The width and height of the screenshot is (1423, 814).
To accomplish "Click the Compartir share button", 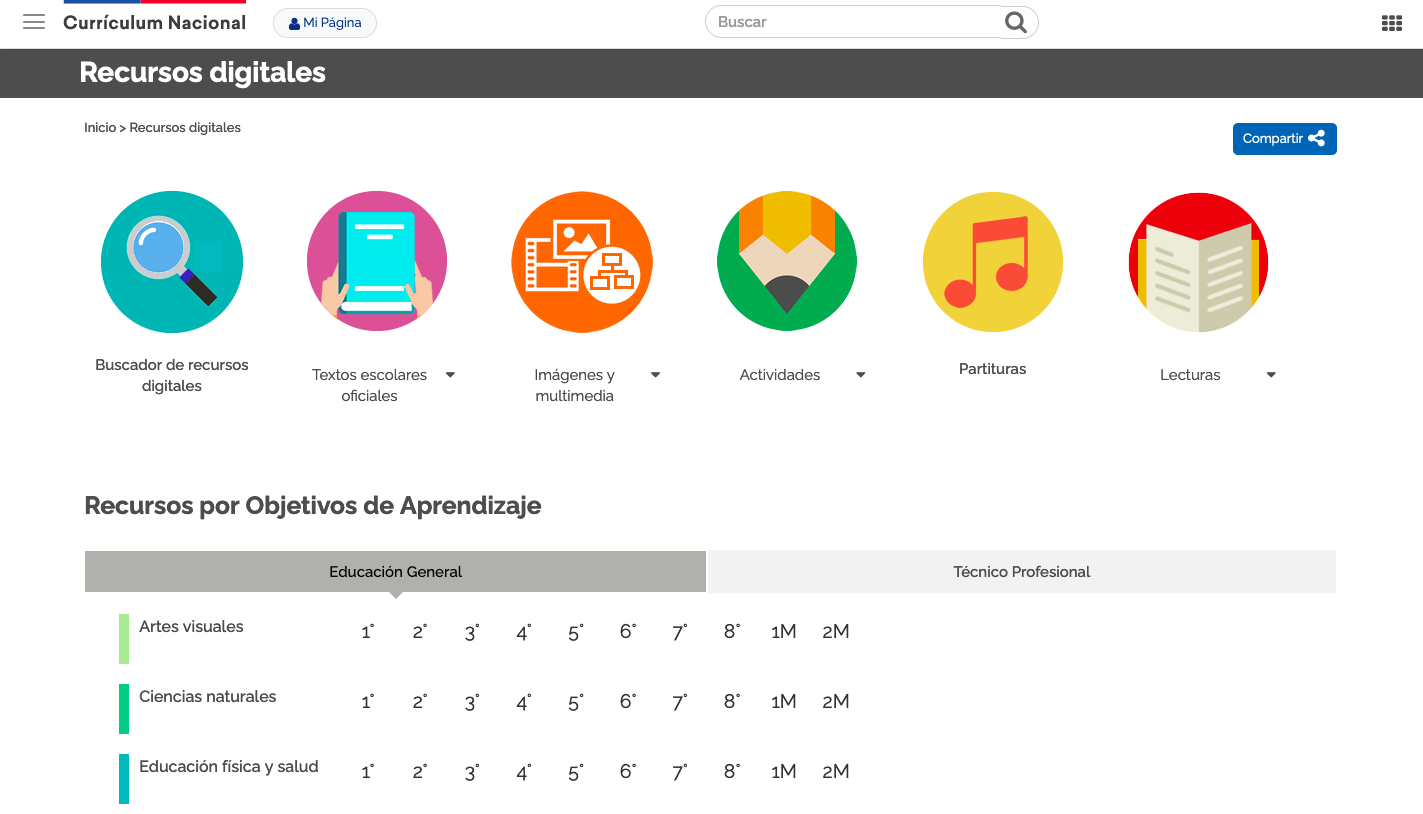I will 1284,139.
